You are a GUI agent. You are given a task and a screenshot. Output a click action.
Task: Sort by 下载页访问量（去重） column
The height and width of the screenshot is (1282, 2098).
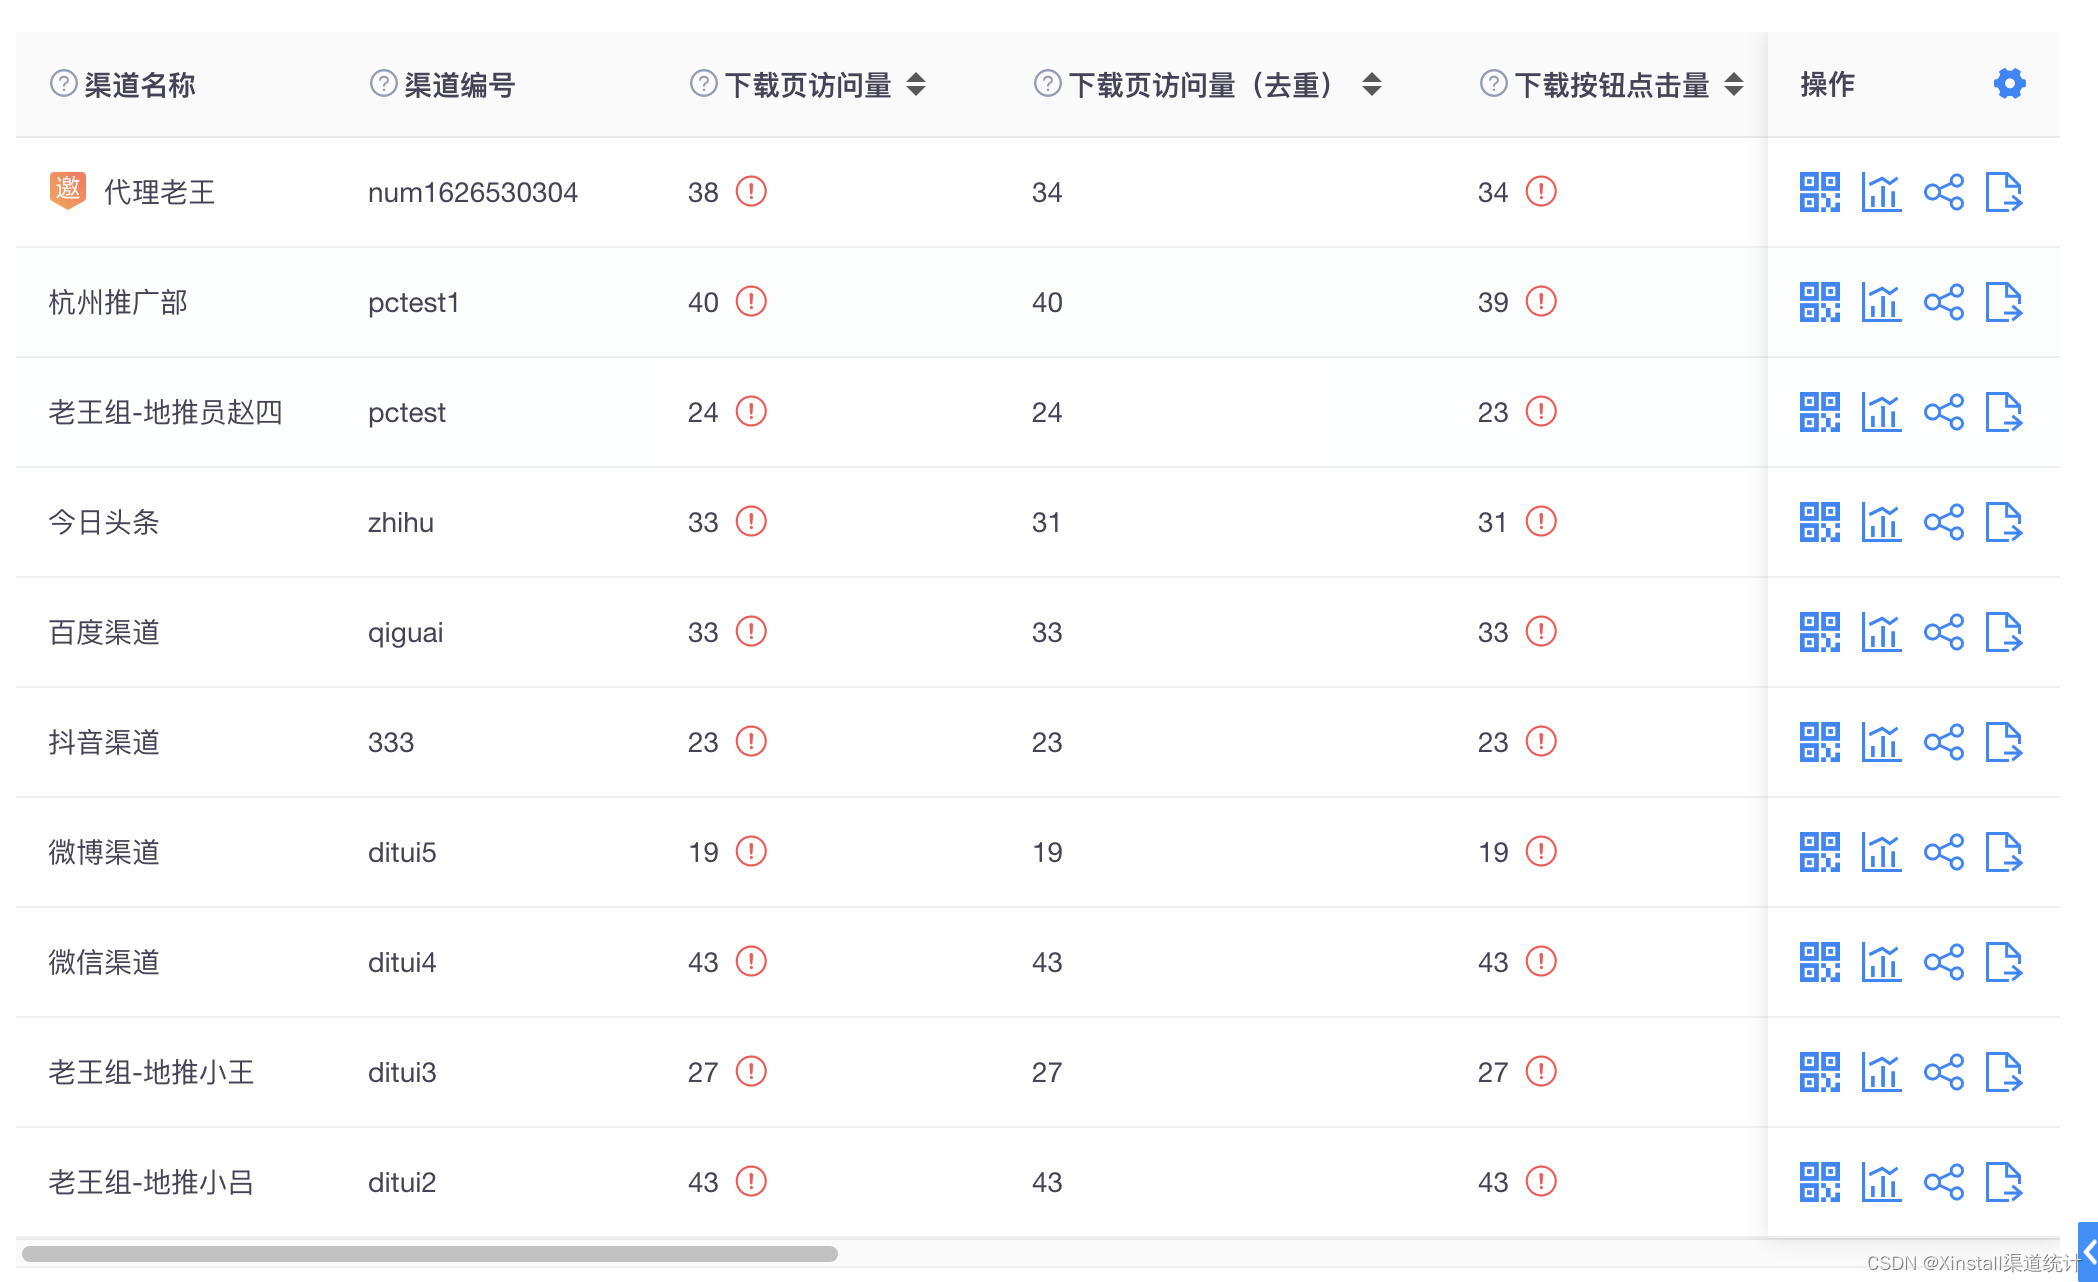(x=1372, y=84)
